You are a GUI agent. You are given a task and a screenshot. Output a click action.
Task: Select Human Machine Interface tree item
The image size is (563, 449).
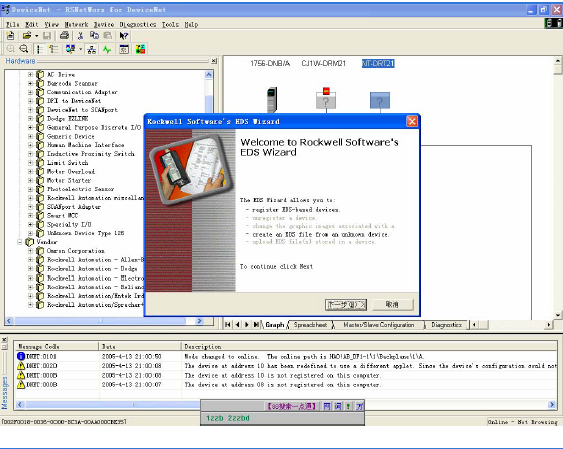[x=85, y=145]
